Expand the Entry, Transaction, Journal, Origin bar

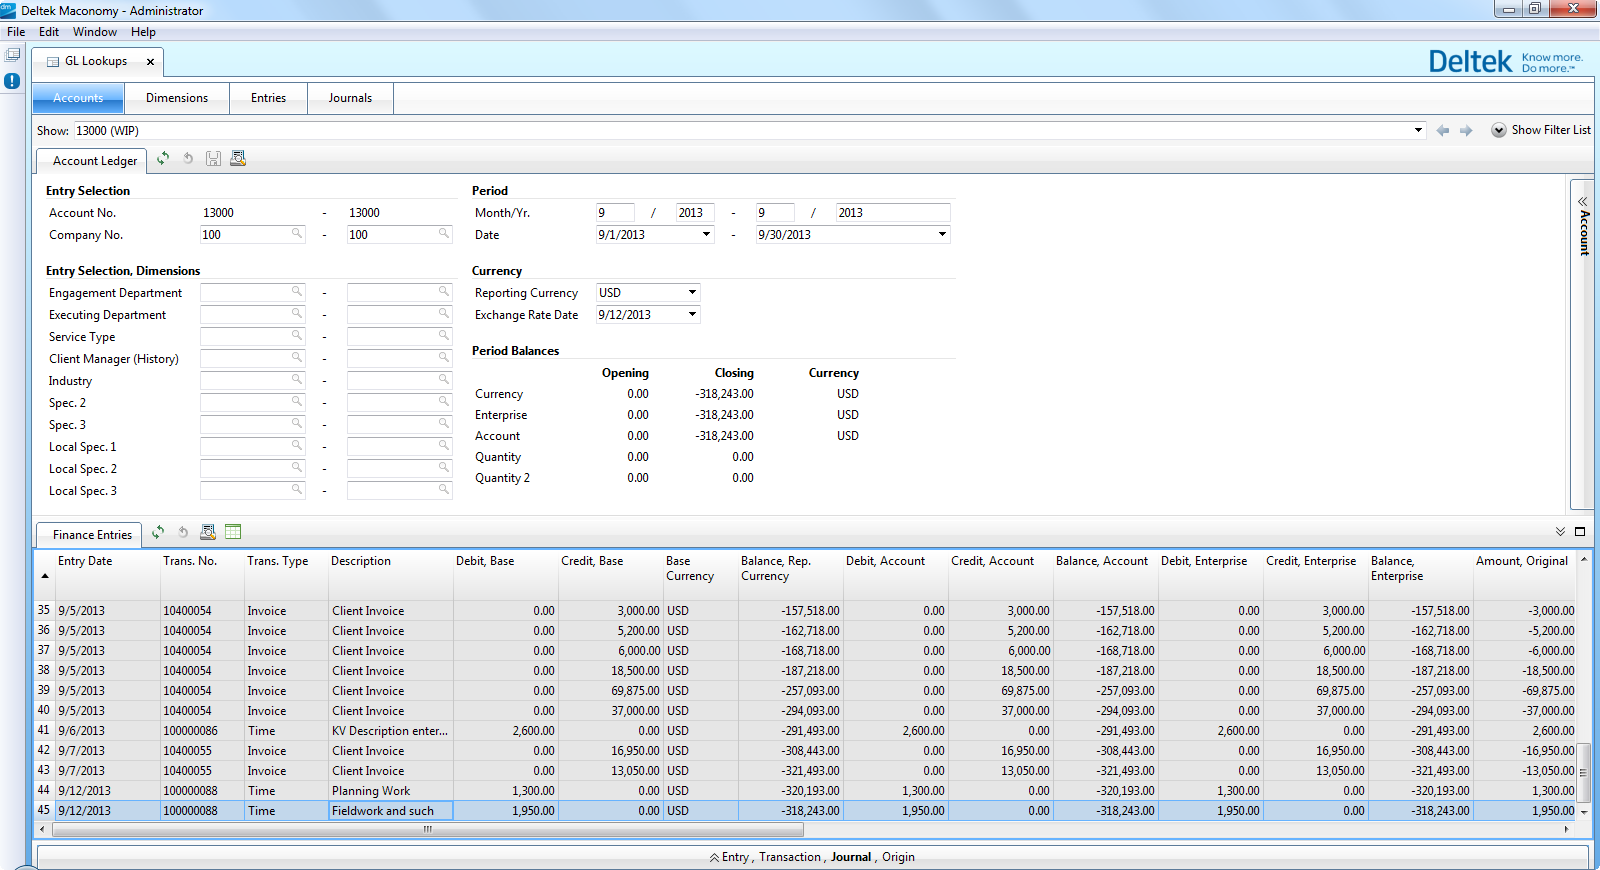tap(812, 857)
